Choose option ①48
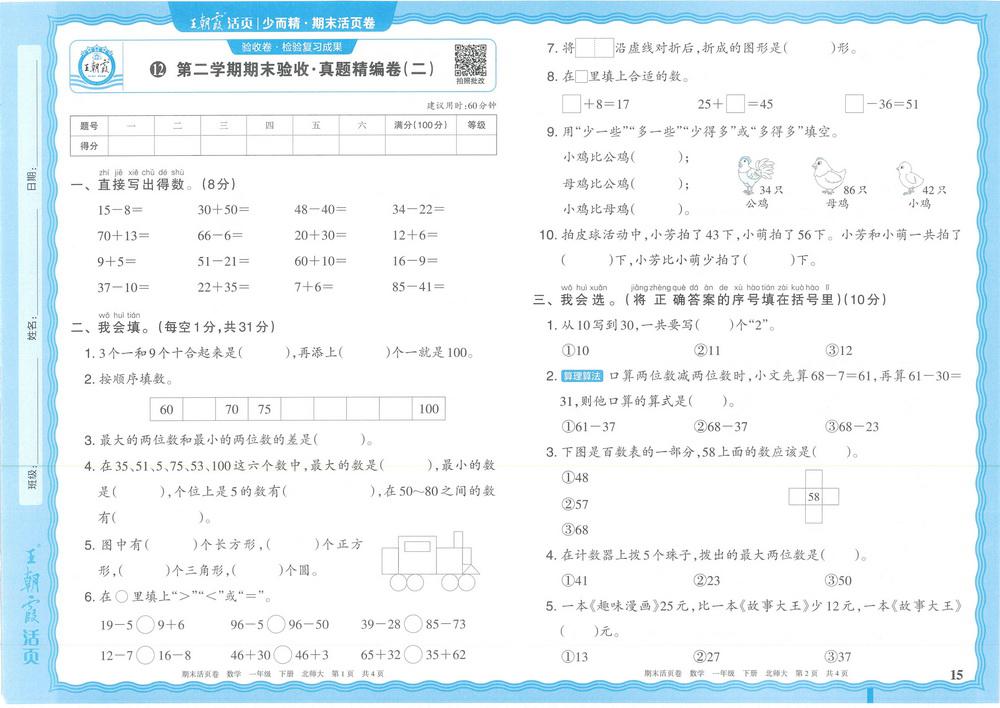This screenshot has height=708, width=1000. (575, 478)
